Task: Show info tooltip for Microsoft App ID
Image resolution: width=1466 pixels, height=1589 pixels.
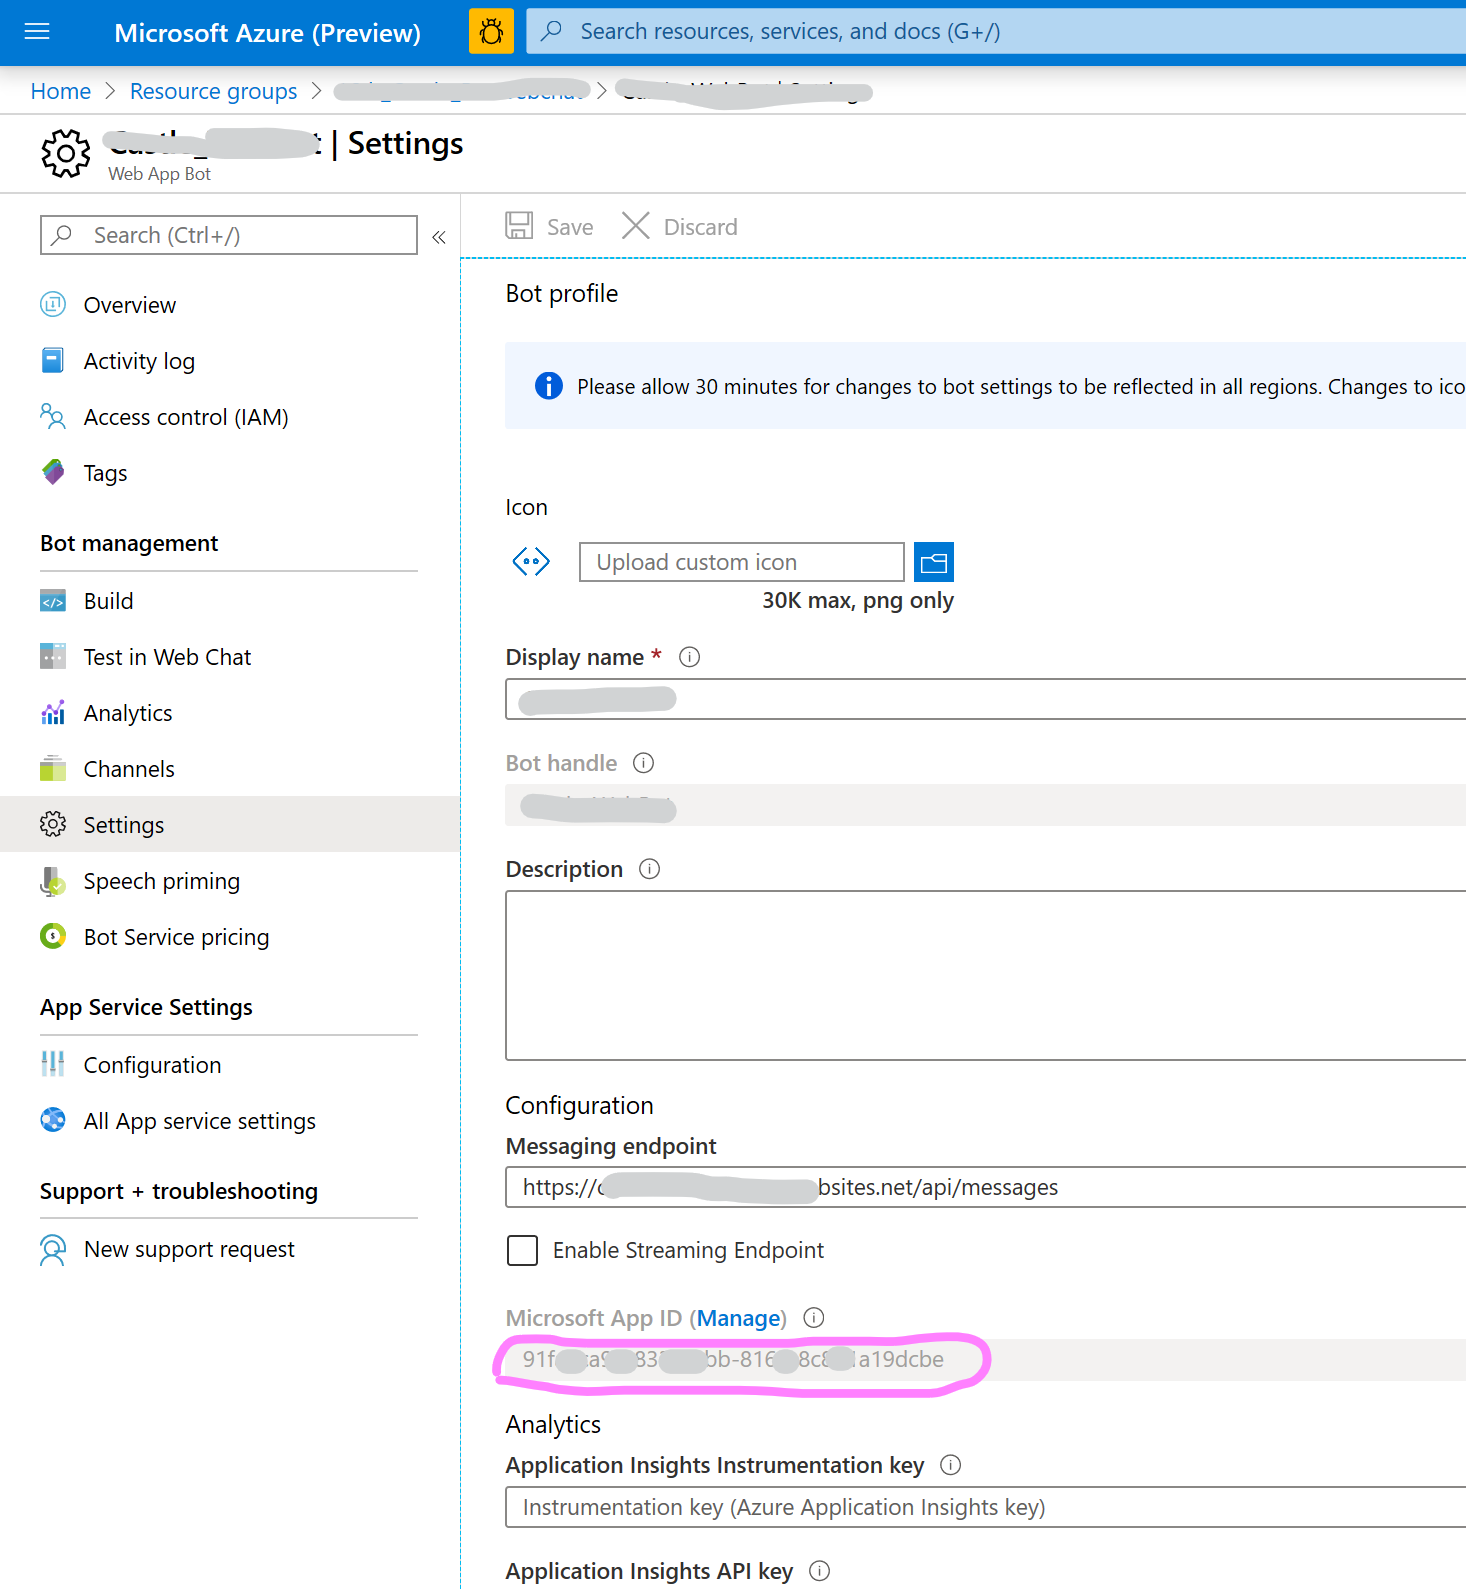Action: [814, 1318]
